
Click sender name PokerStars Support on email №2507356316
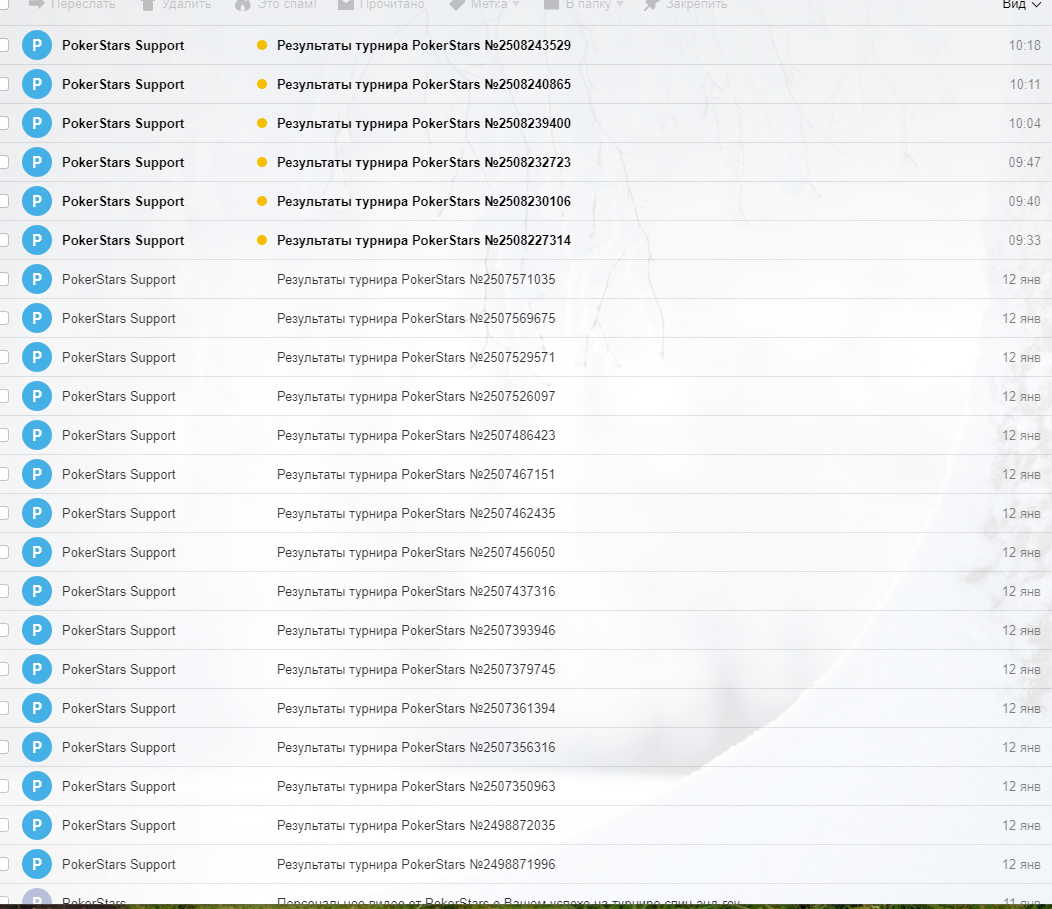pyautogui.click(x=119, y=747)
